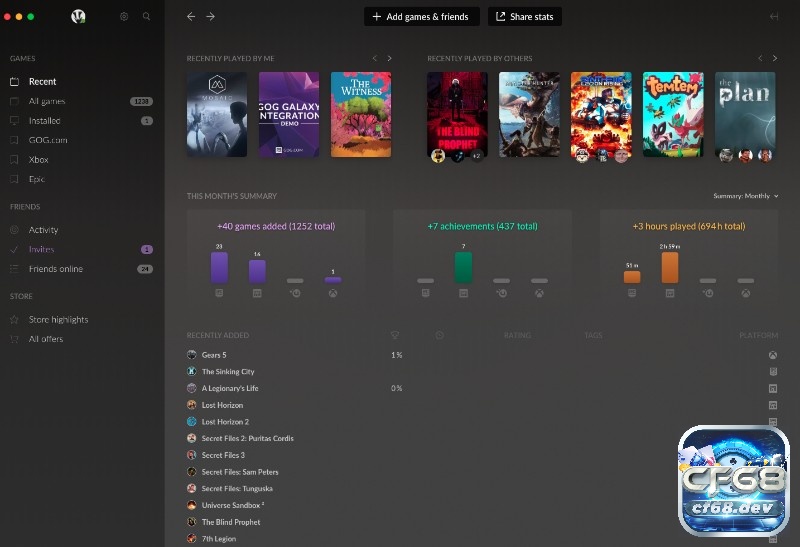Click the 23 games added purple bar
This screenshot has width=800, height=547.
219,267
